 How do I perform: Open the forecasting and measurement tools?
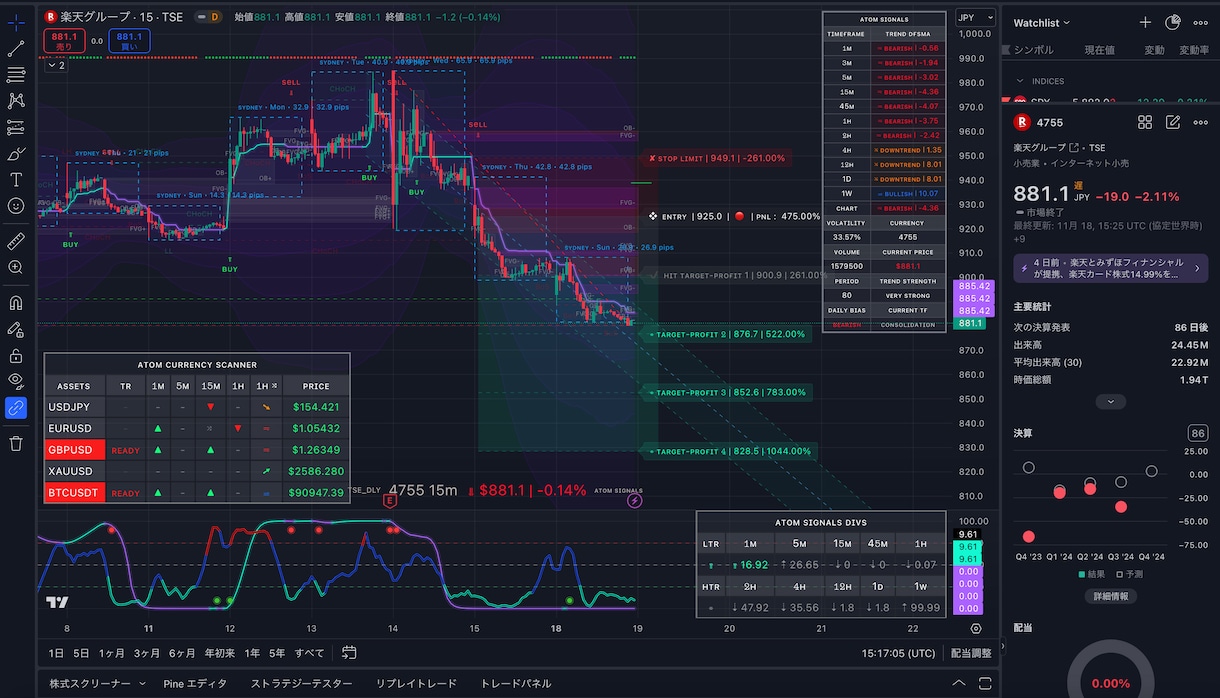(x=16, y=127)
